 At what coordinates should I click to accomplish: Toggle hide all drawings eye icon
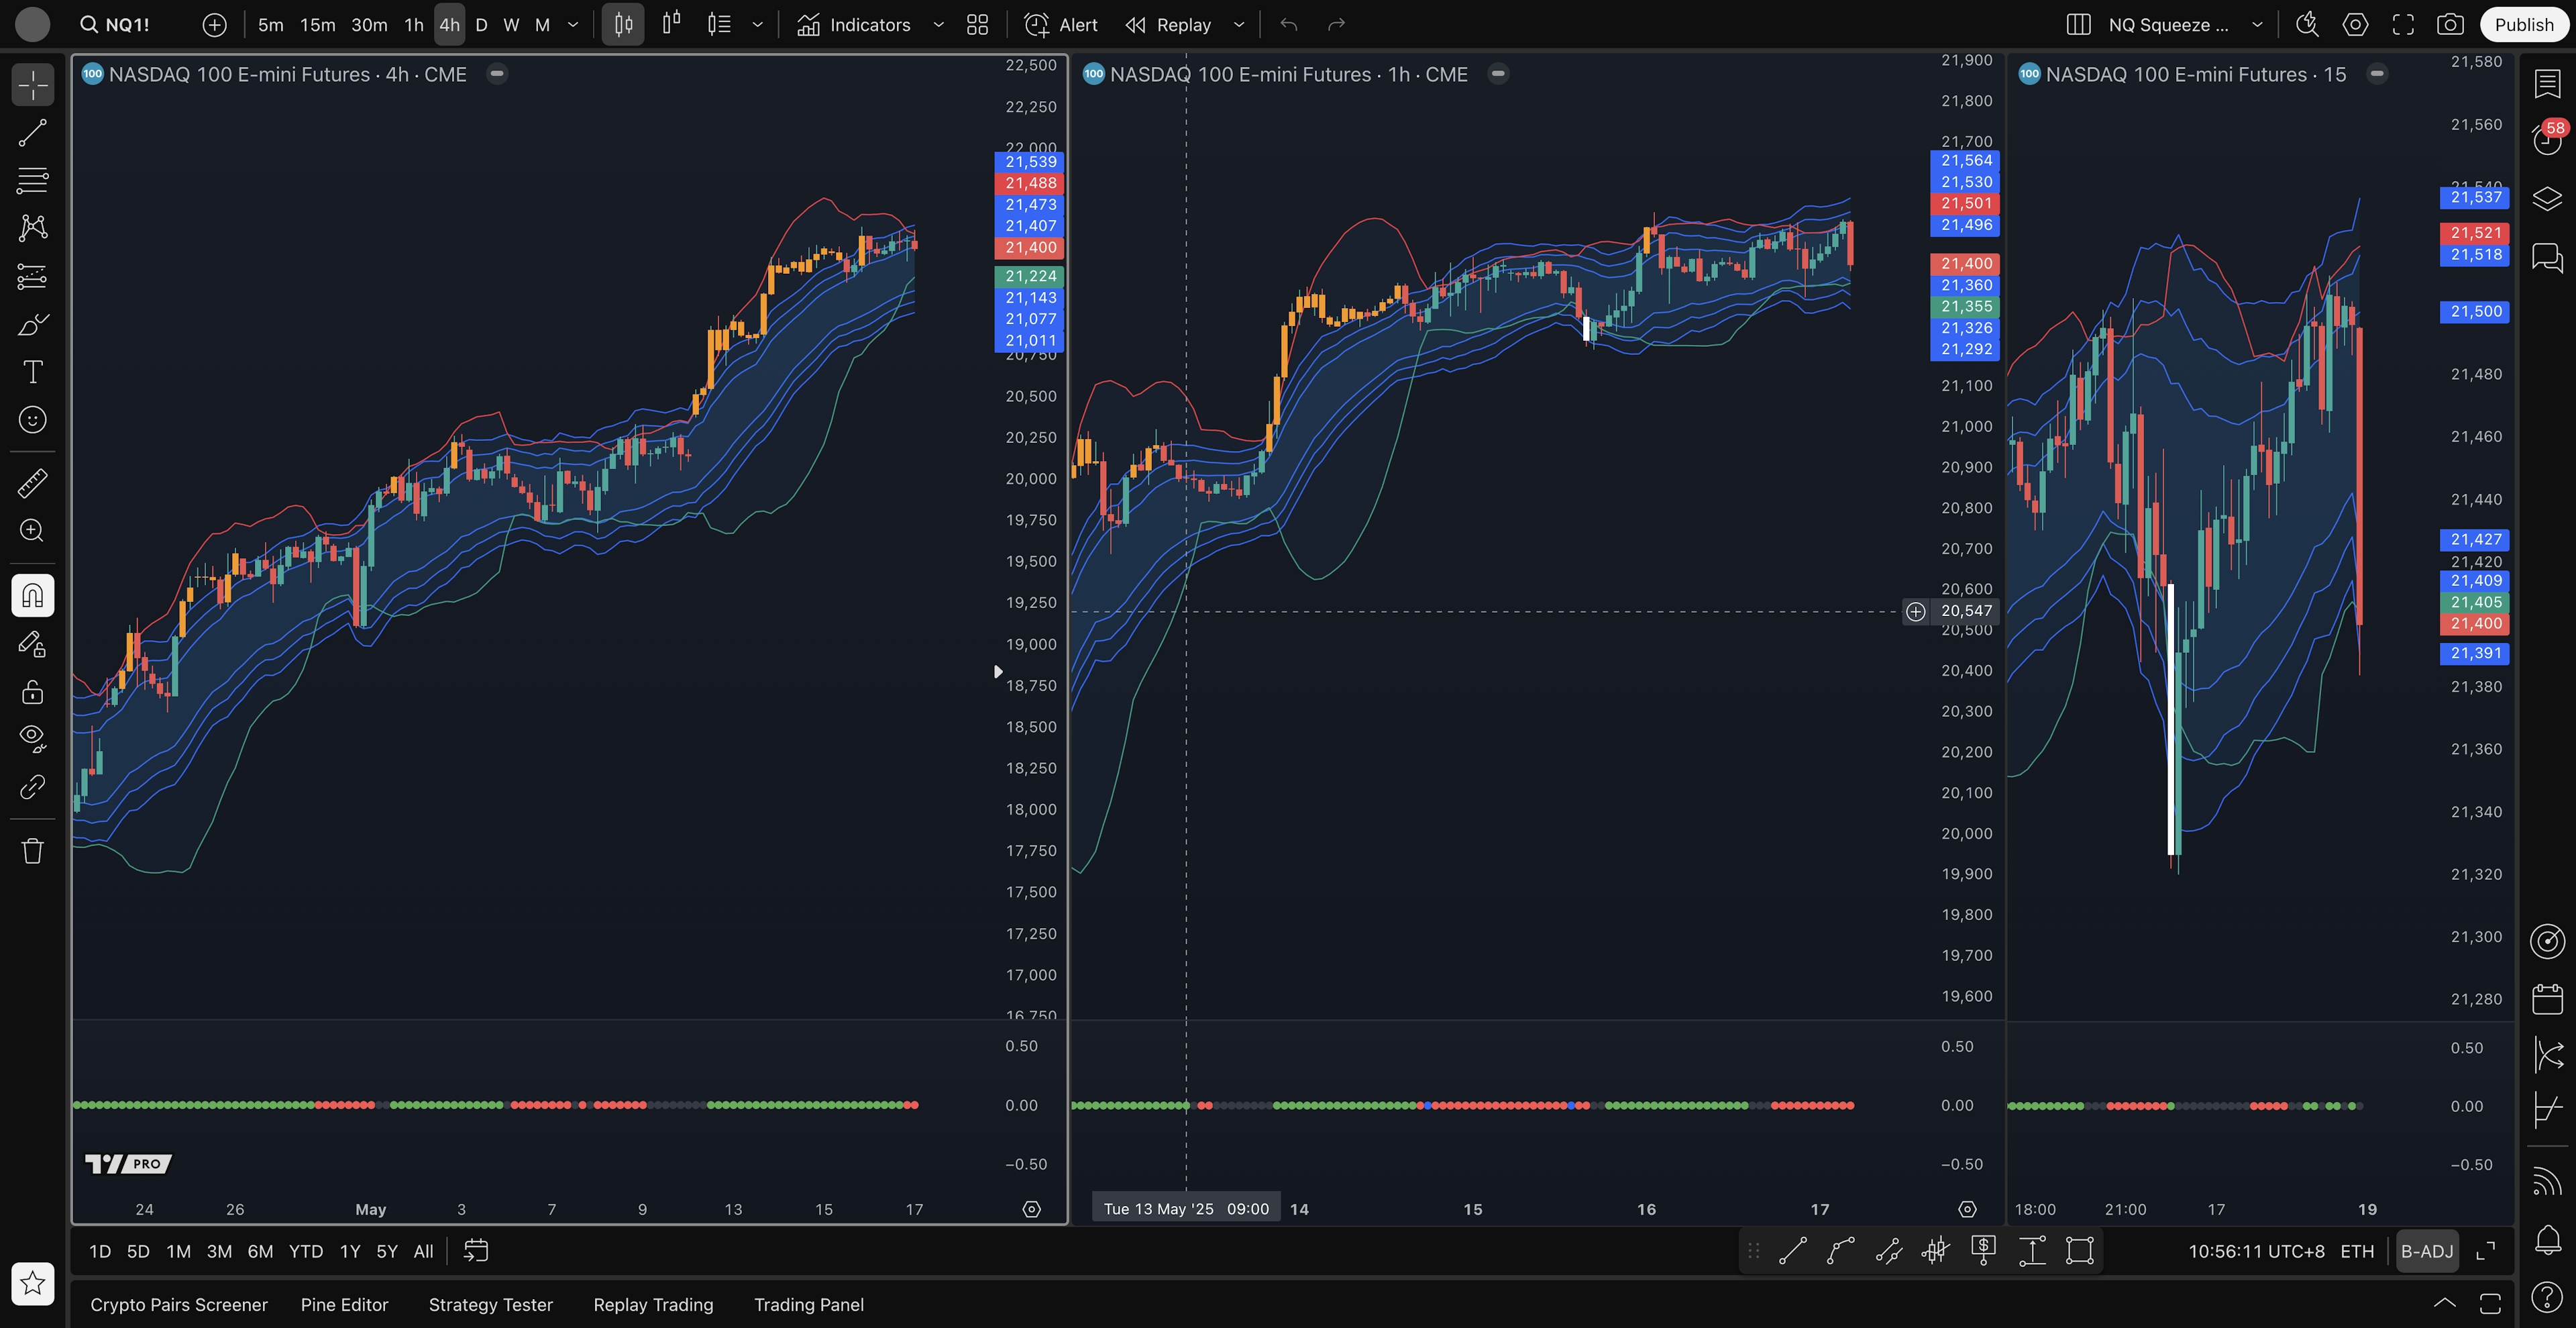pyautogui.click(x=32, y=738)
